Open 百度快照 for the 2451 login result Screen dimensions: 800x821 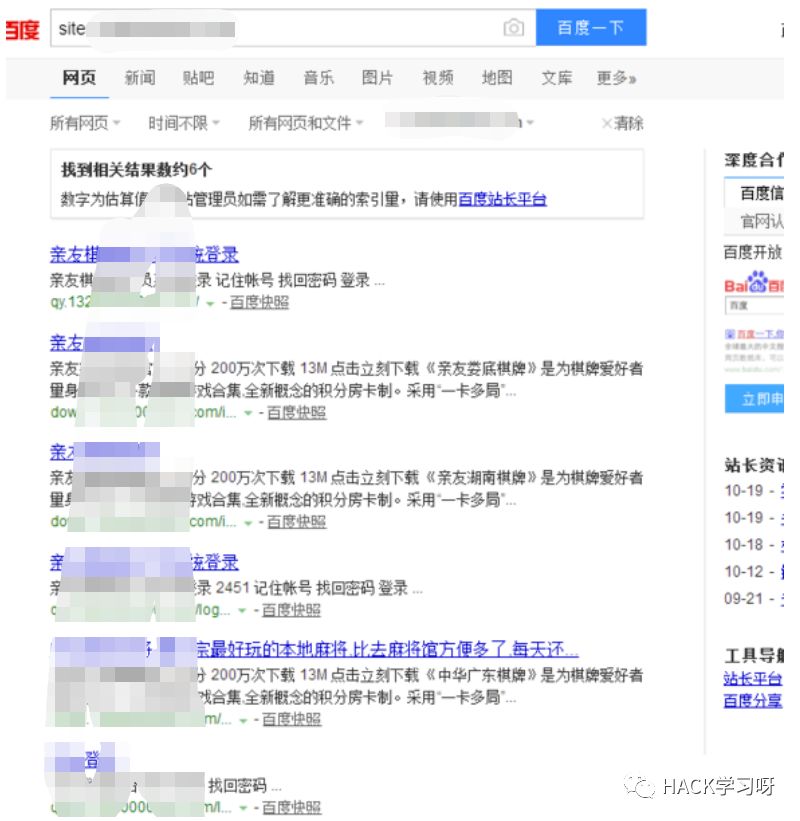(291, 610)
